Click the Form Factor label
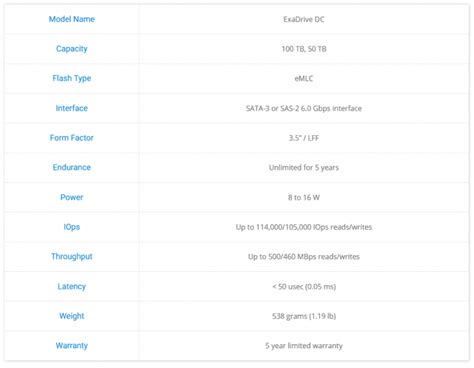474x368 pixels. tap(72, 138)
